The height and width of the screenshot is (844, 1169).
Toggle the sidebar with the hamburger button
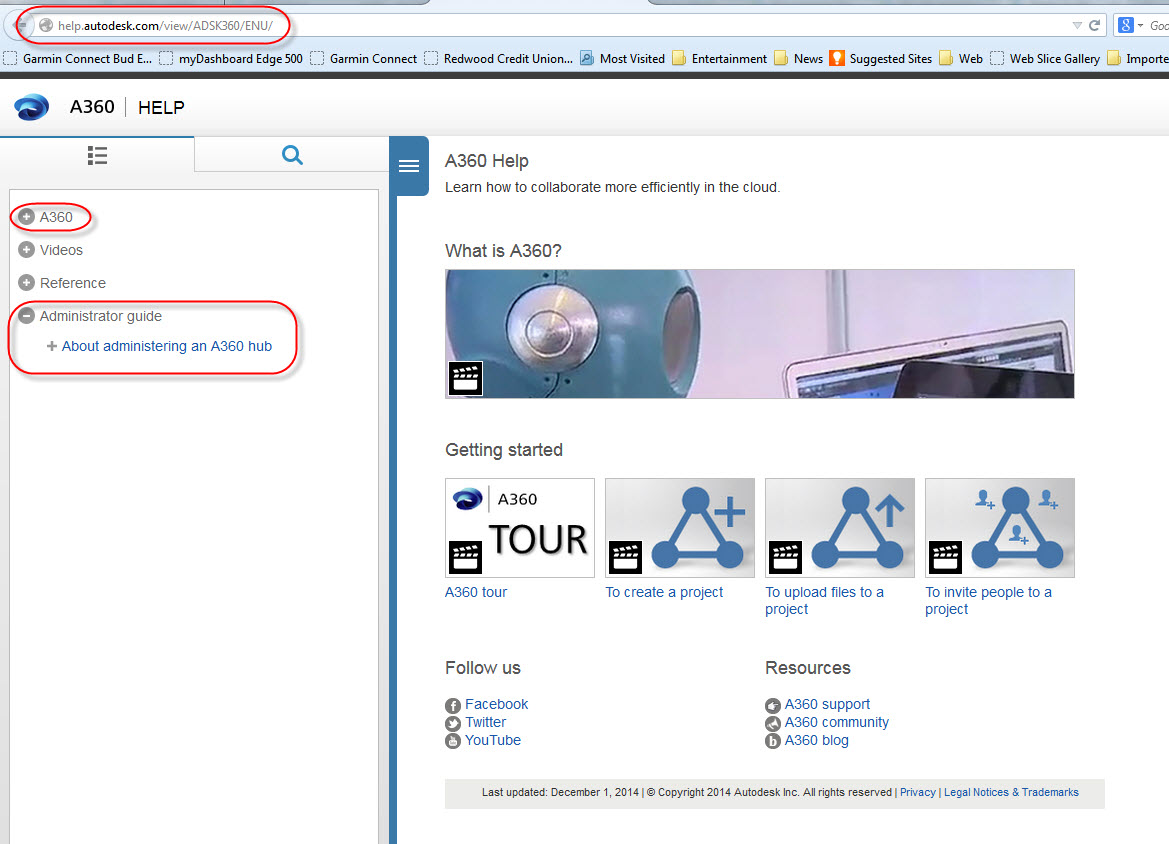coord(409,166)
